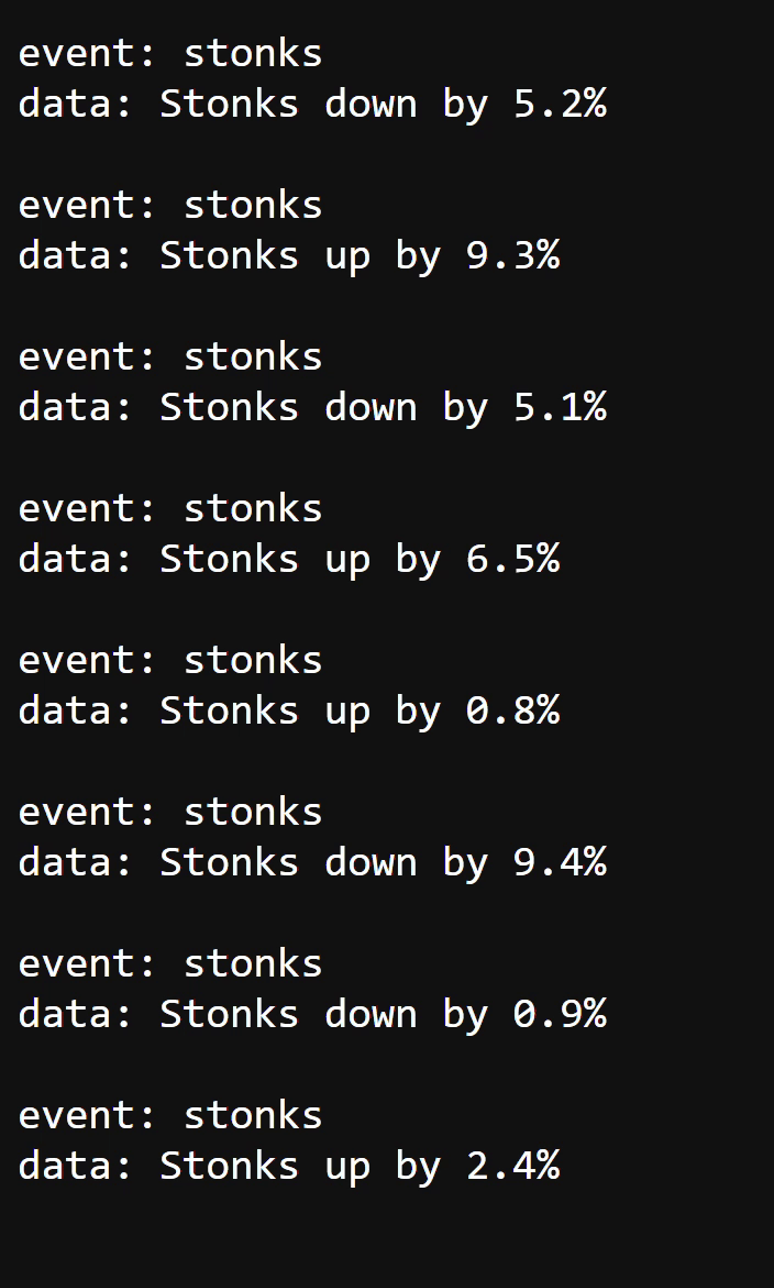Click the last 'event: stonks' line
774x1288 pixels.
point(170,1114)
